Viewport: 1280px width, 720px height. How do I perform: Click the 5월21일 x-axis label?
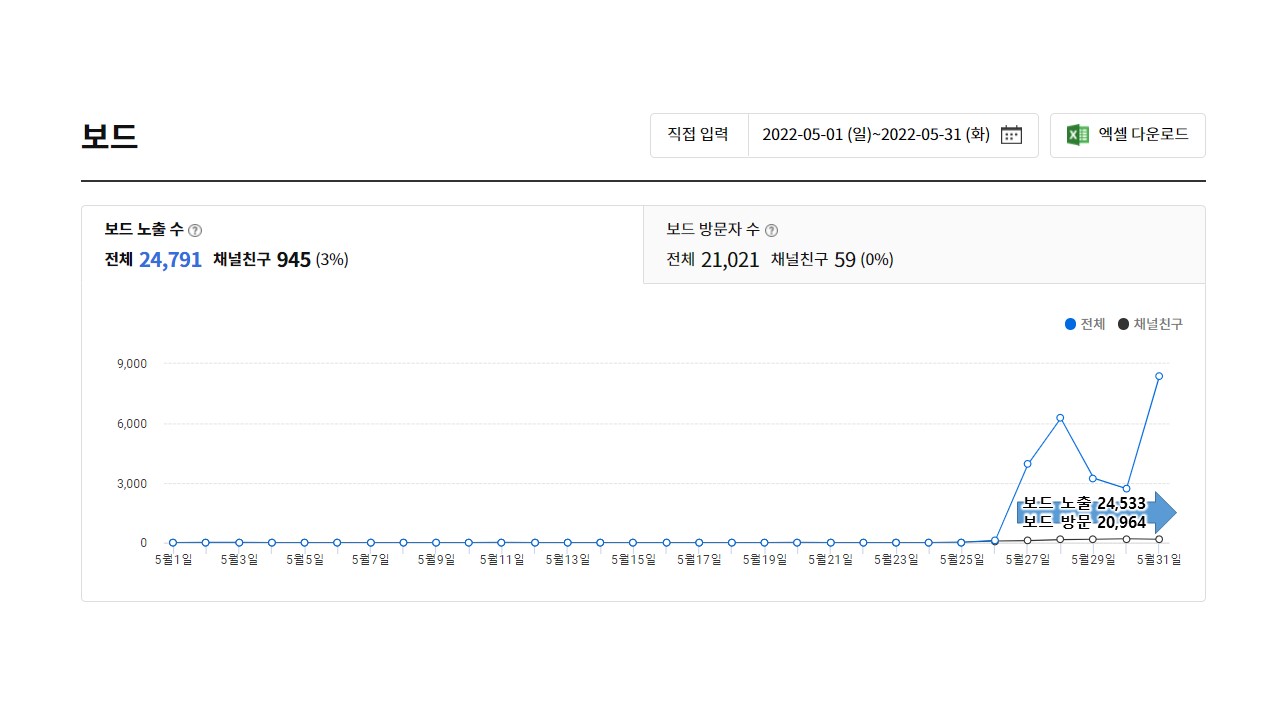tap(830, 561)
